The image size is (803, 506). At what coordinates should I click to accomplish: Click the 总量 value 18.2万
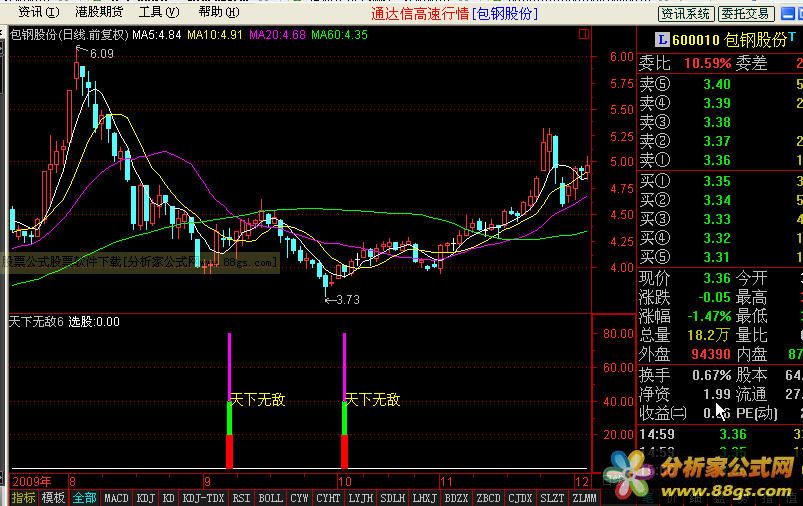click(708, 335)
